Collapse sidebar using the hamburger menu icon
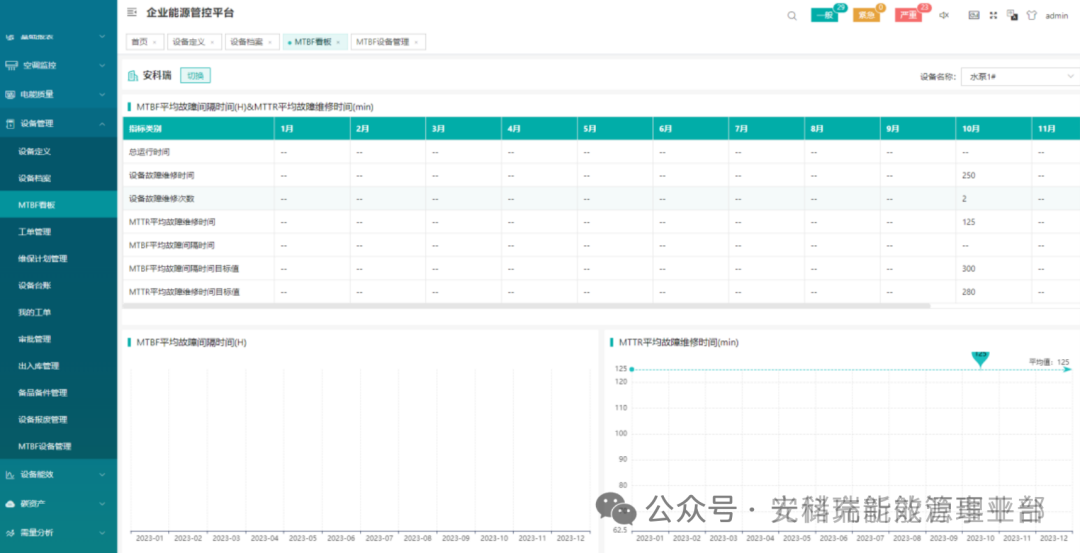This screenshot has width=1080, height=553. pyautogui.click(x=132, y=12)
